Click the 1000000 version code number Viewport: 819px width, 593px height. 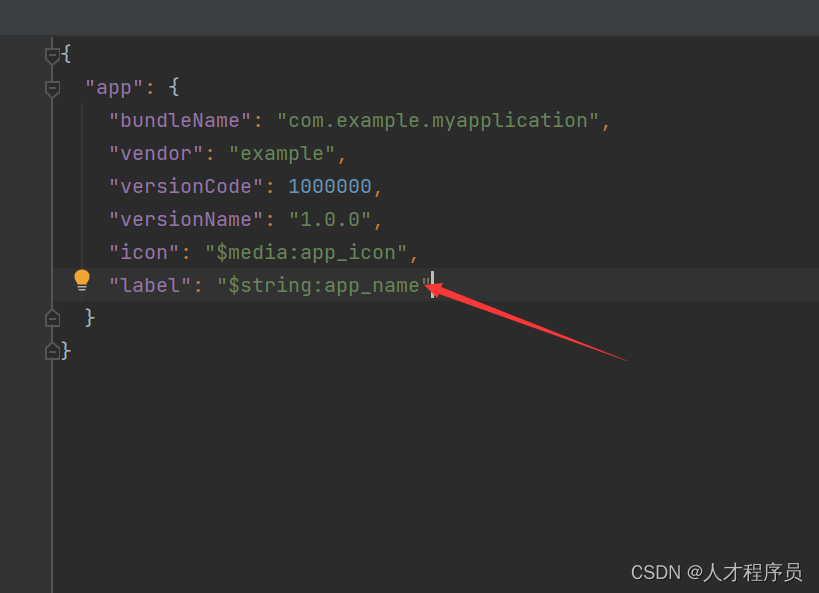(x=330, y=187)
